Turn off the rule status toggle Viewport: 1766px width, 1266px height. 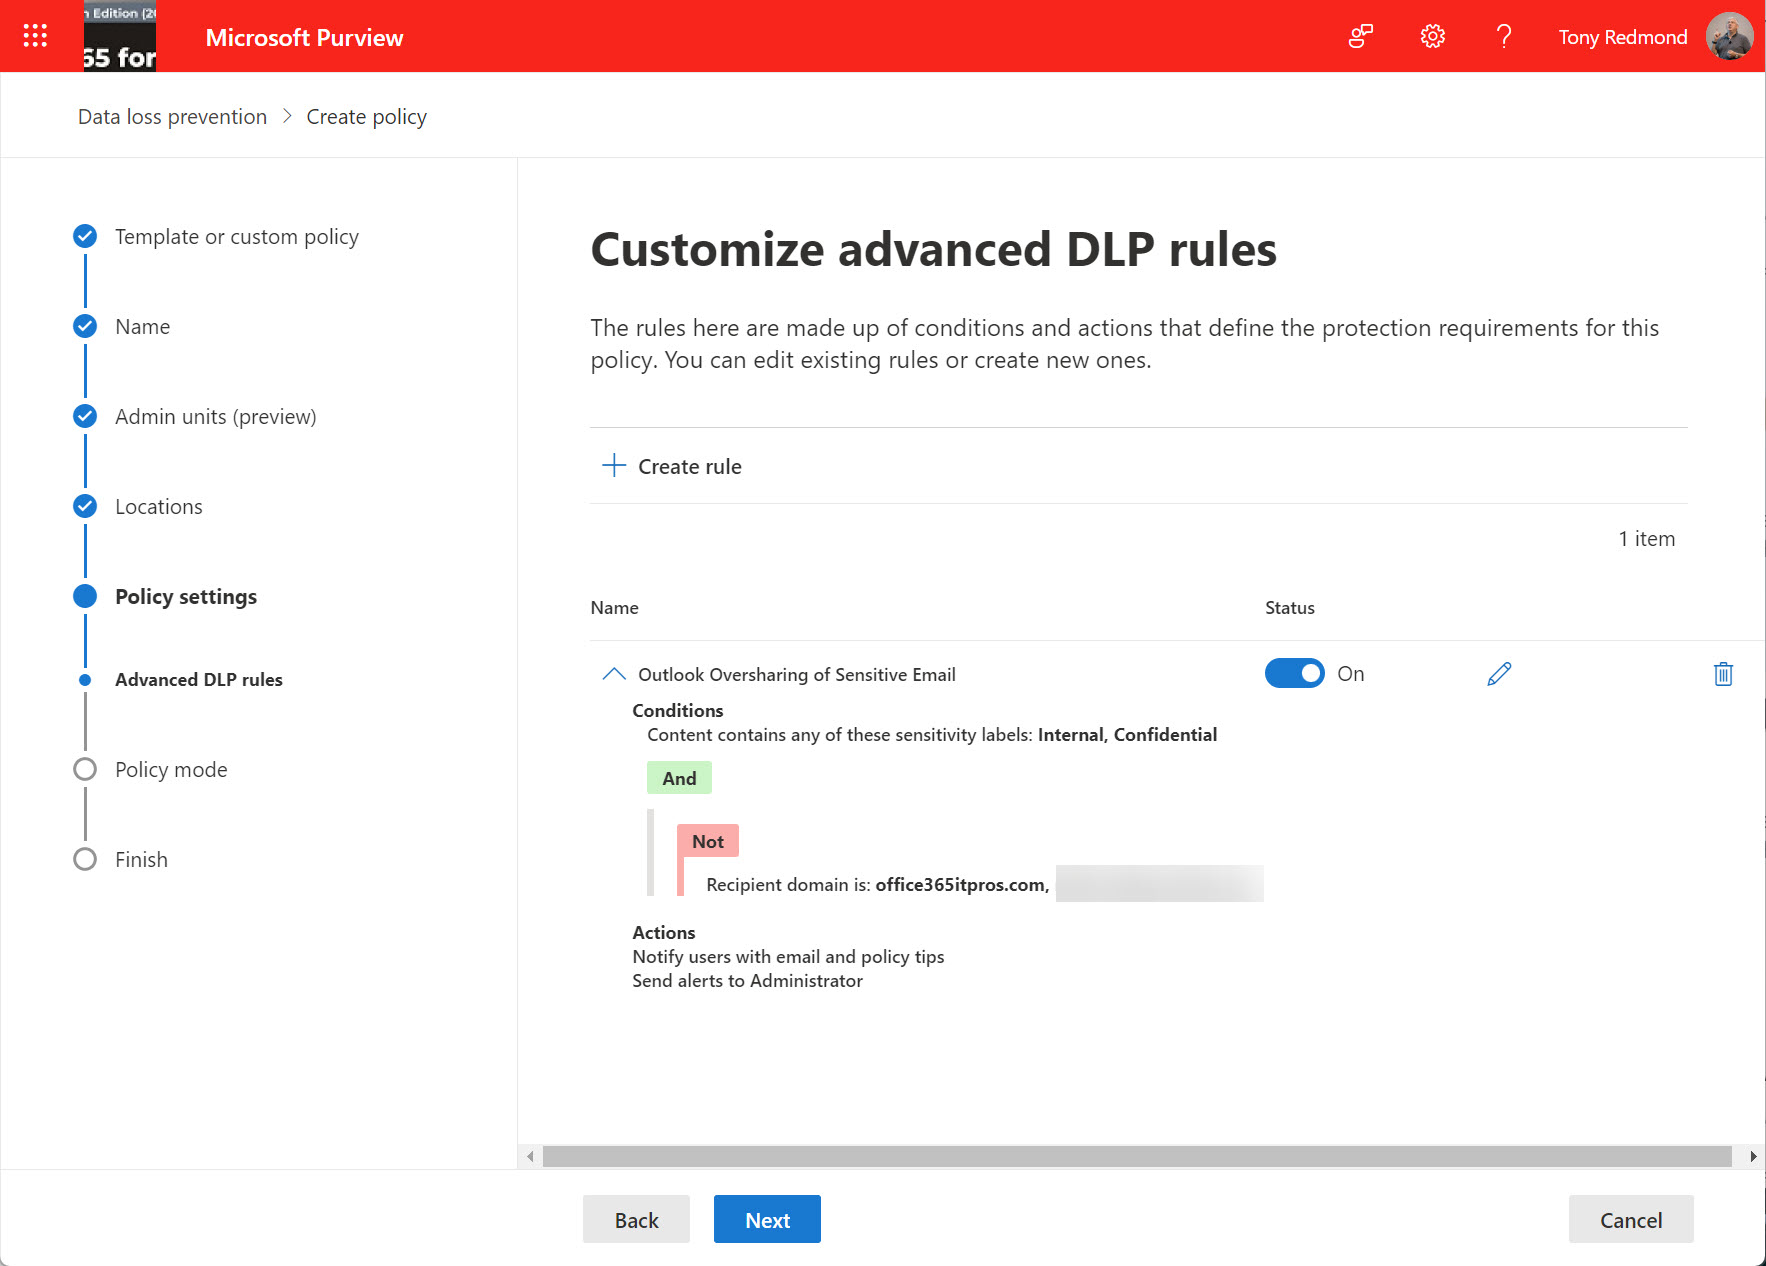click(1294, 674)
